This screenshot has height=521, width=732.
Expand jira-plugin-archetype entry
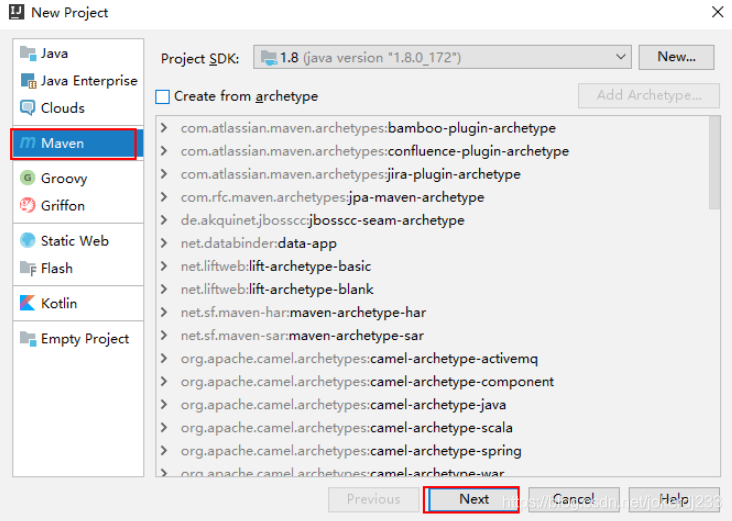164,174
